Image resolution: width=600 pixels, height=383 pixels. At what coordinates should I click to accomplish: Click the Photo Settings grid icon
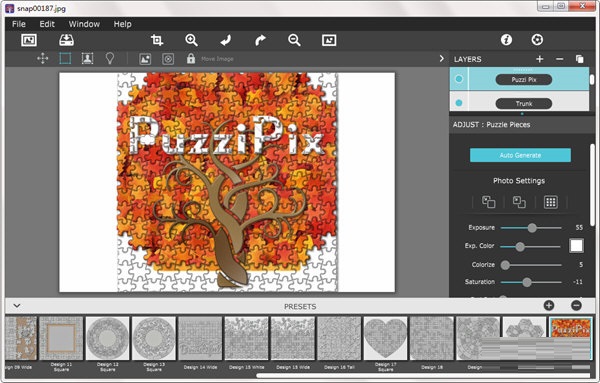click(551, 202)
